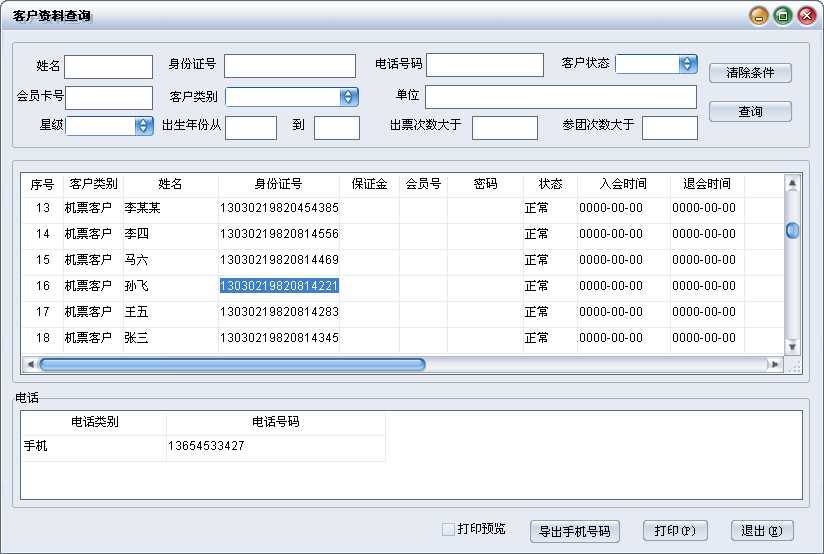Click phone number 13654533427
The height and width of the screenshot is (554, 824).
point(207,446)
